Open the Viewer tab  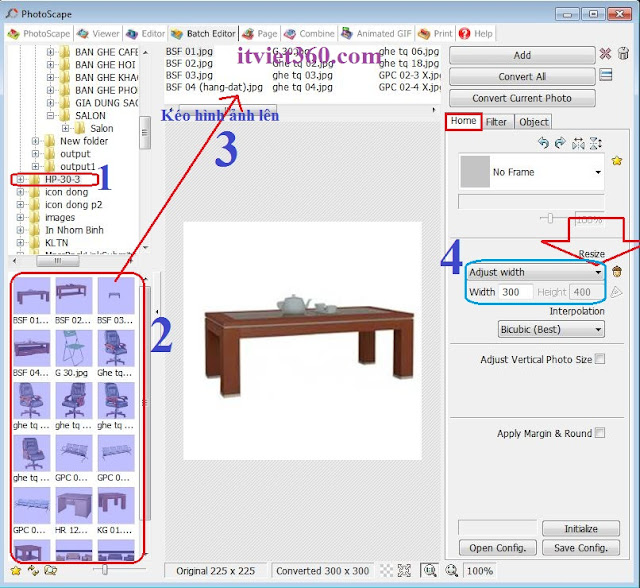point(98,34)
